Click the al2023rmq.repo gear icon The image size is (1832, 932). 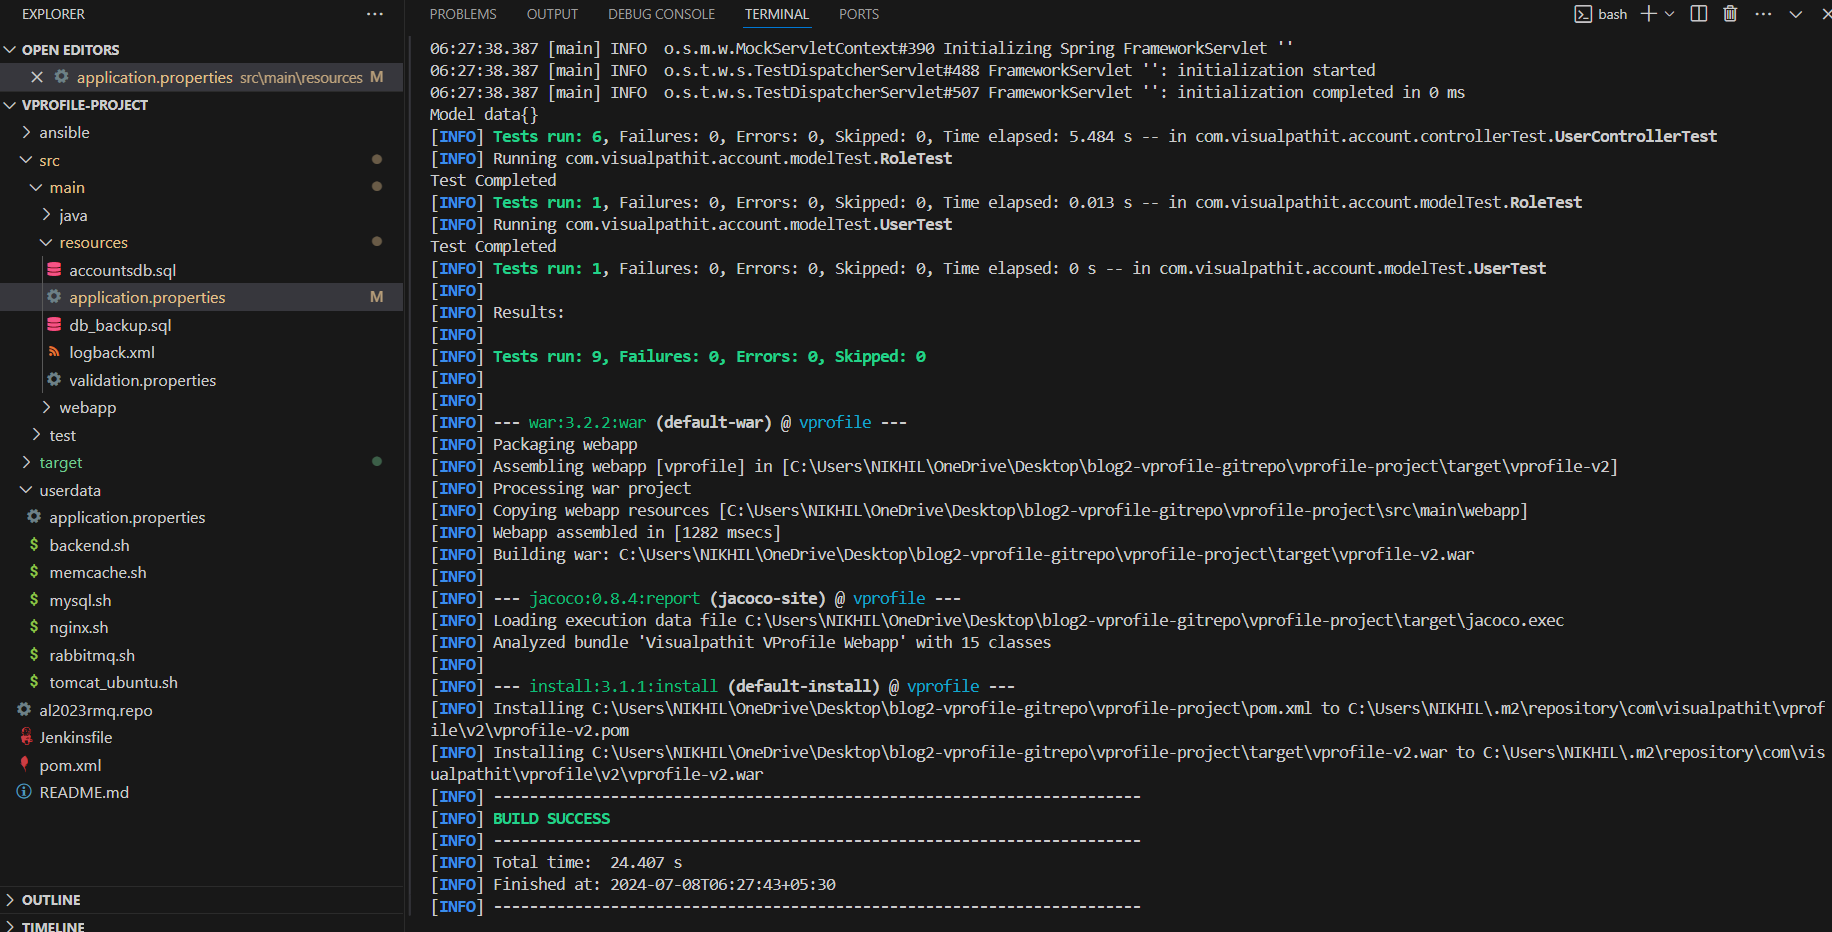click(x=24, y=710)
